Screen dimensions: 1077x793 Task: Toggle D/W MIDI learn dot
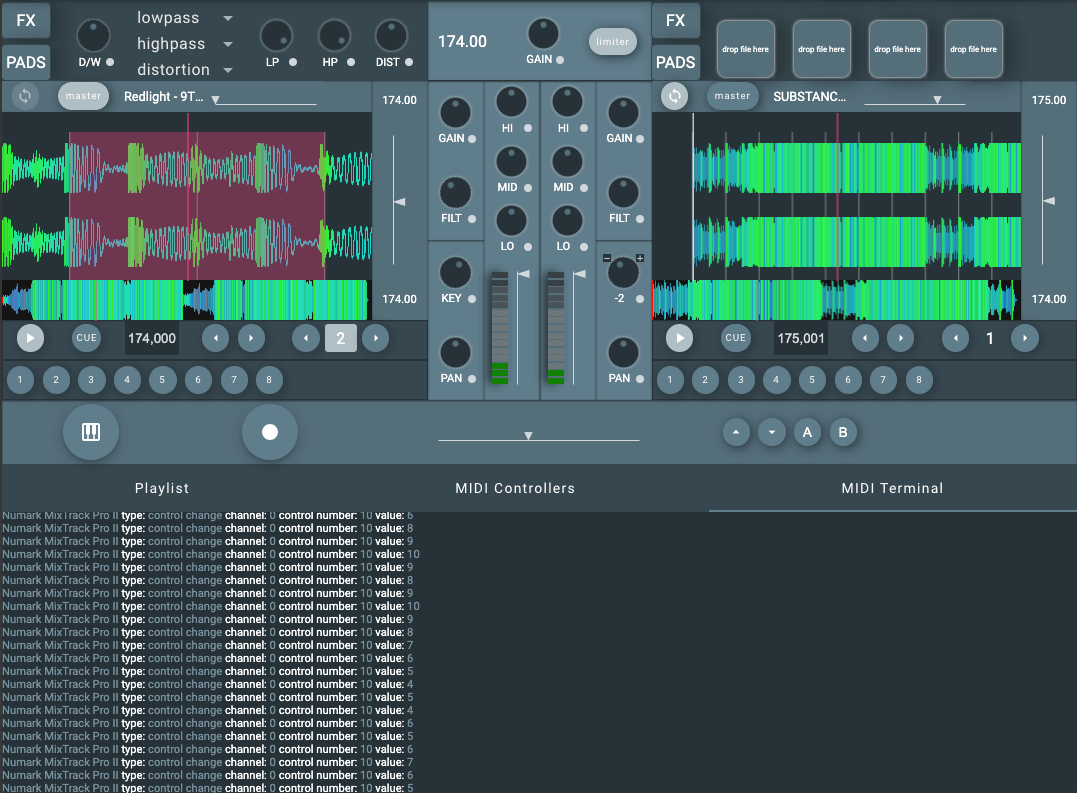tap(110, 62)
